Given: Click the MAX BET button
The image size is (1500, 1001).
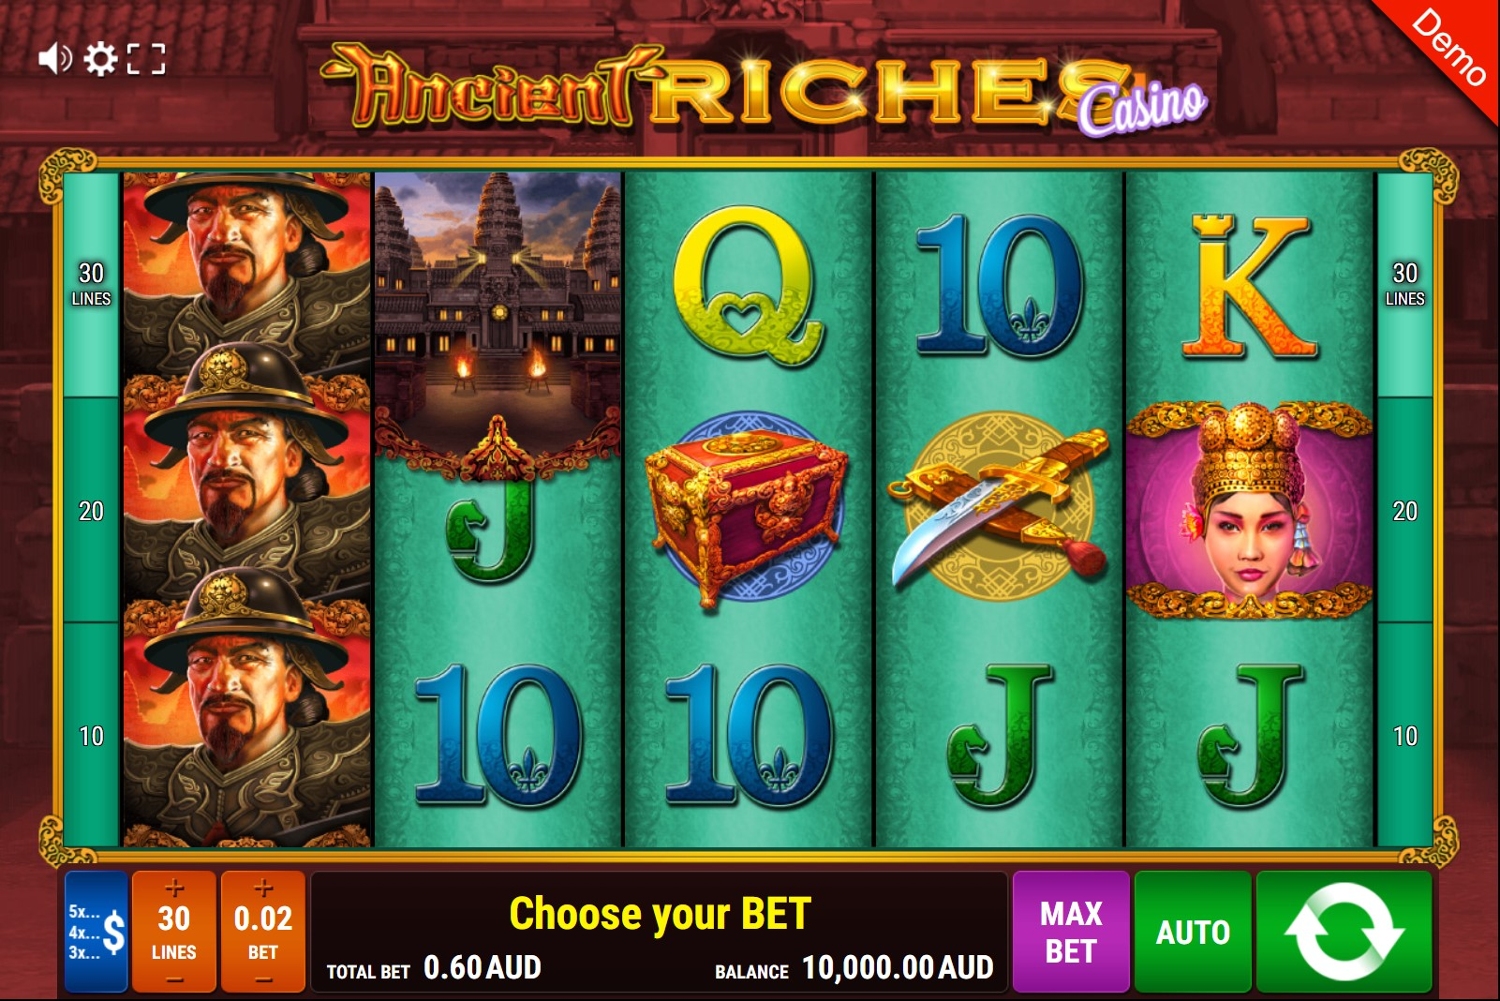Looking at the screenshot, I should pos(1071,931).
